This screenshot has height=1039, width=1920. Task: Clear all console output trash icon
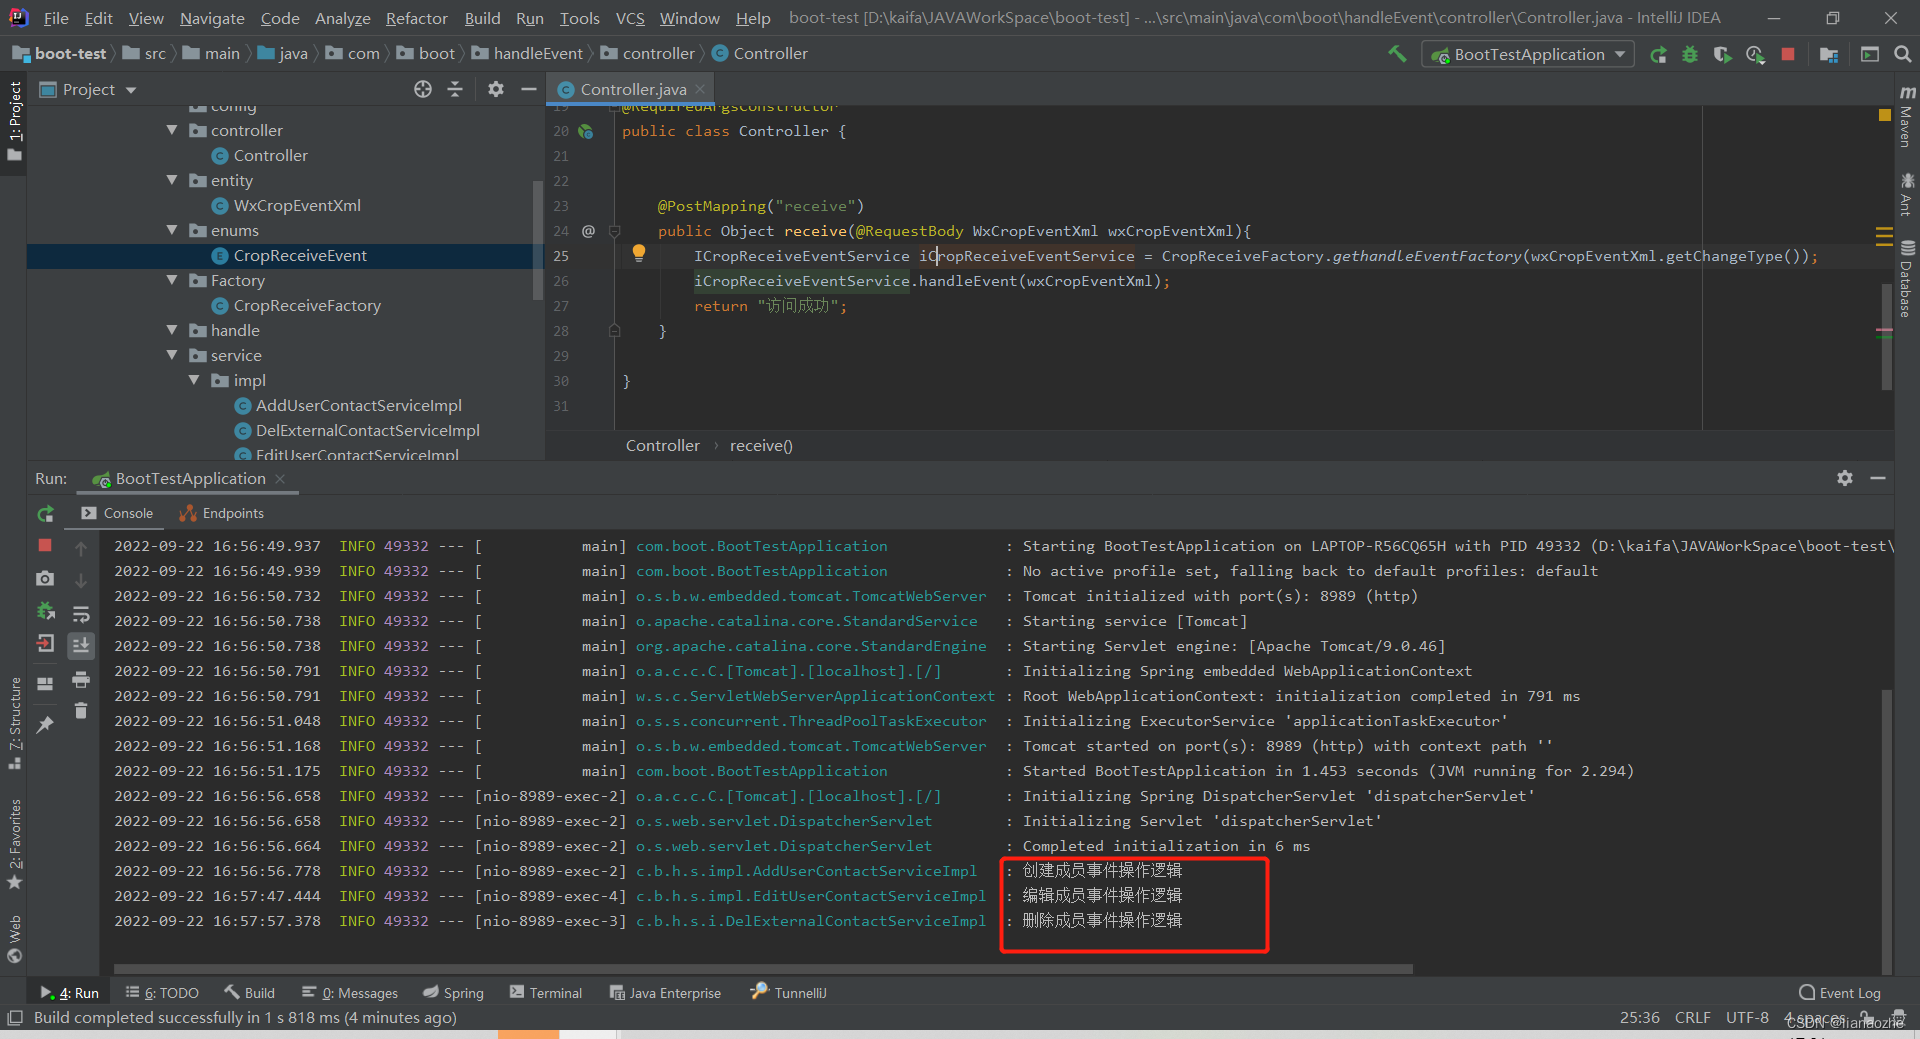[x=81, y=711]
